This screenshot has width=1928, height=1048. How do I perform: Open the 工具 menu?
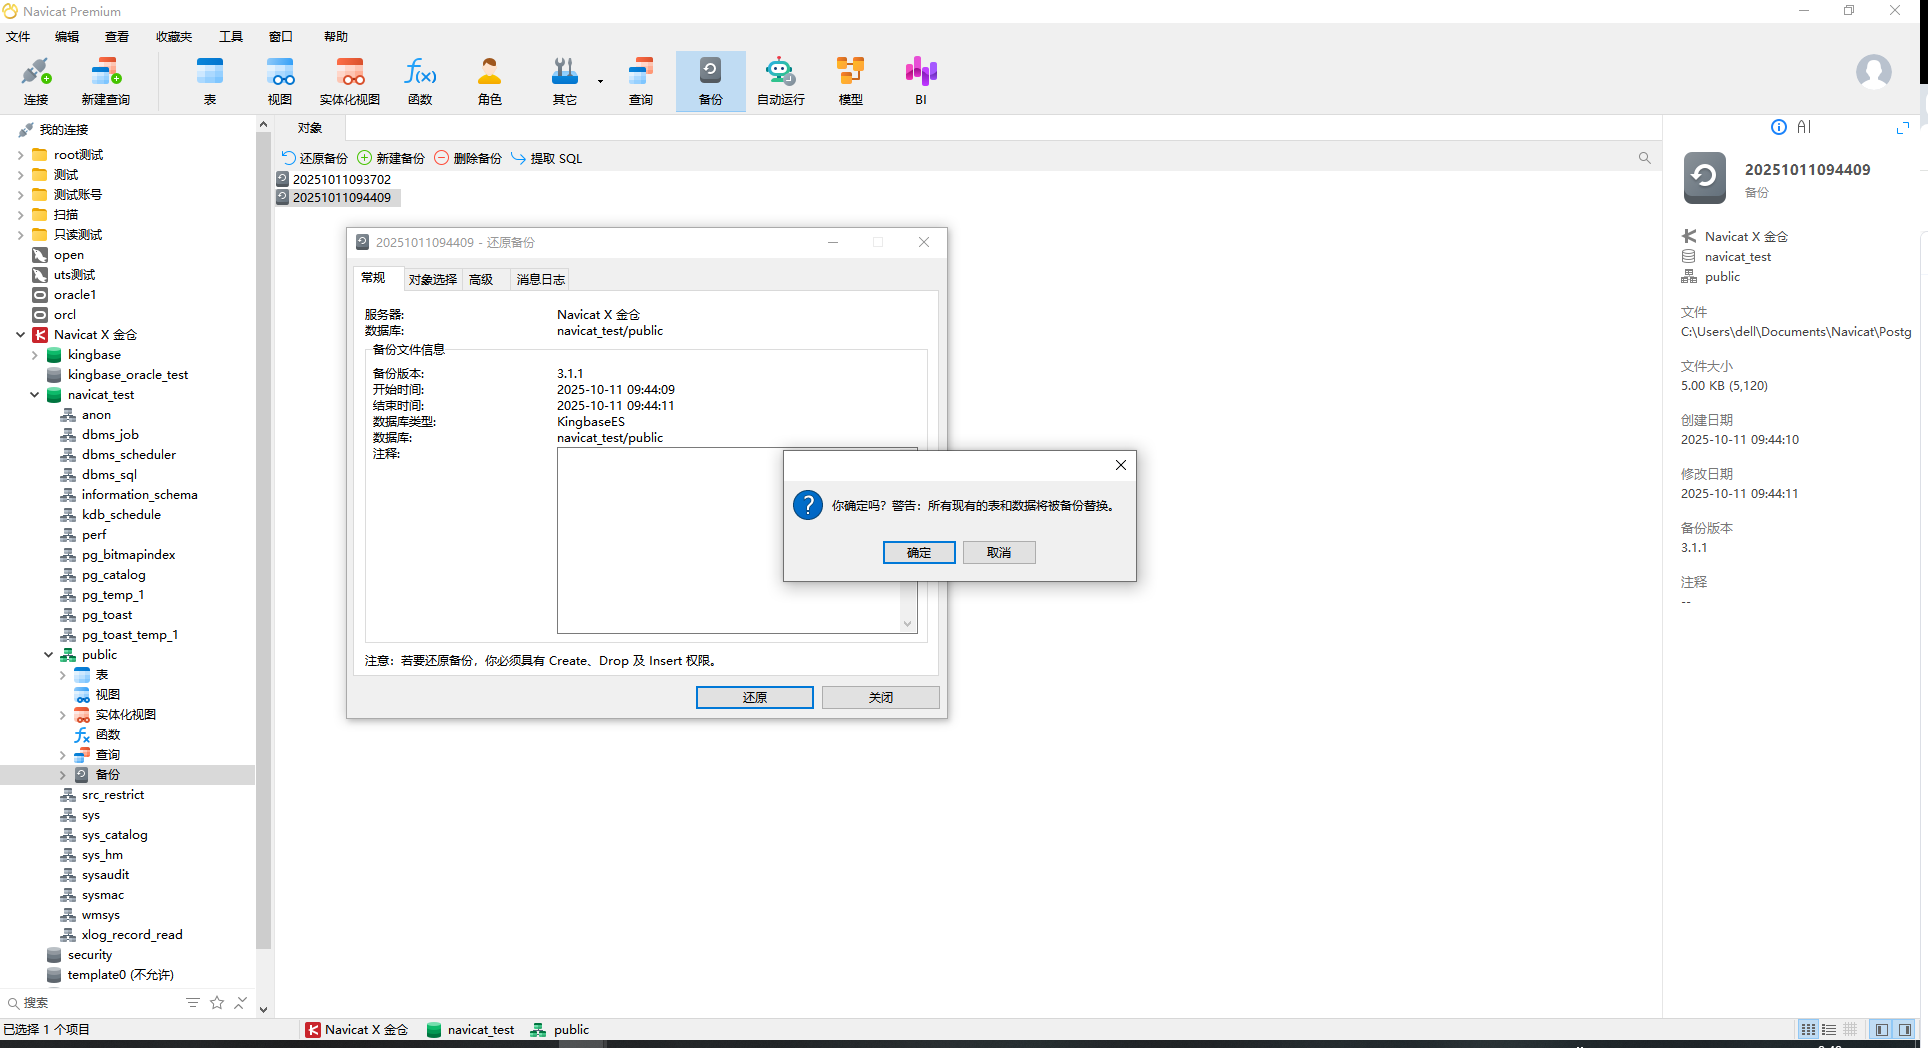[231, 37]
